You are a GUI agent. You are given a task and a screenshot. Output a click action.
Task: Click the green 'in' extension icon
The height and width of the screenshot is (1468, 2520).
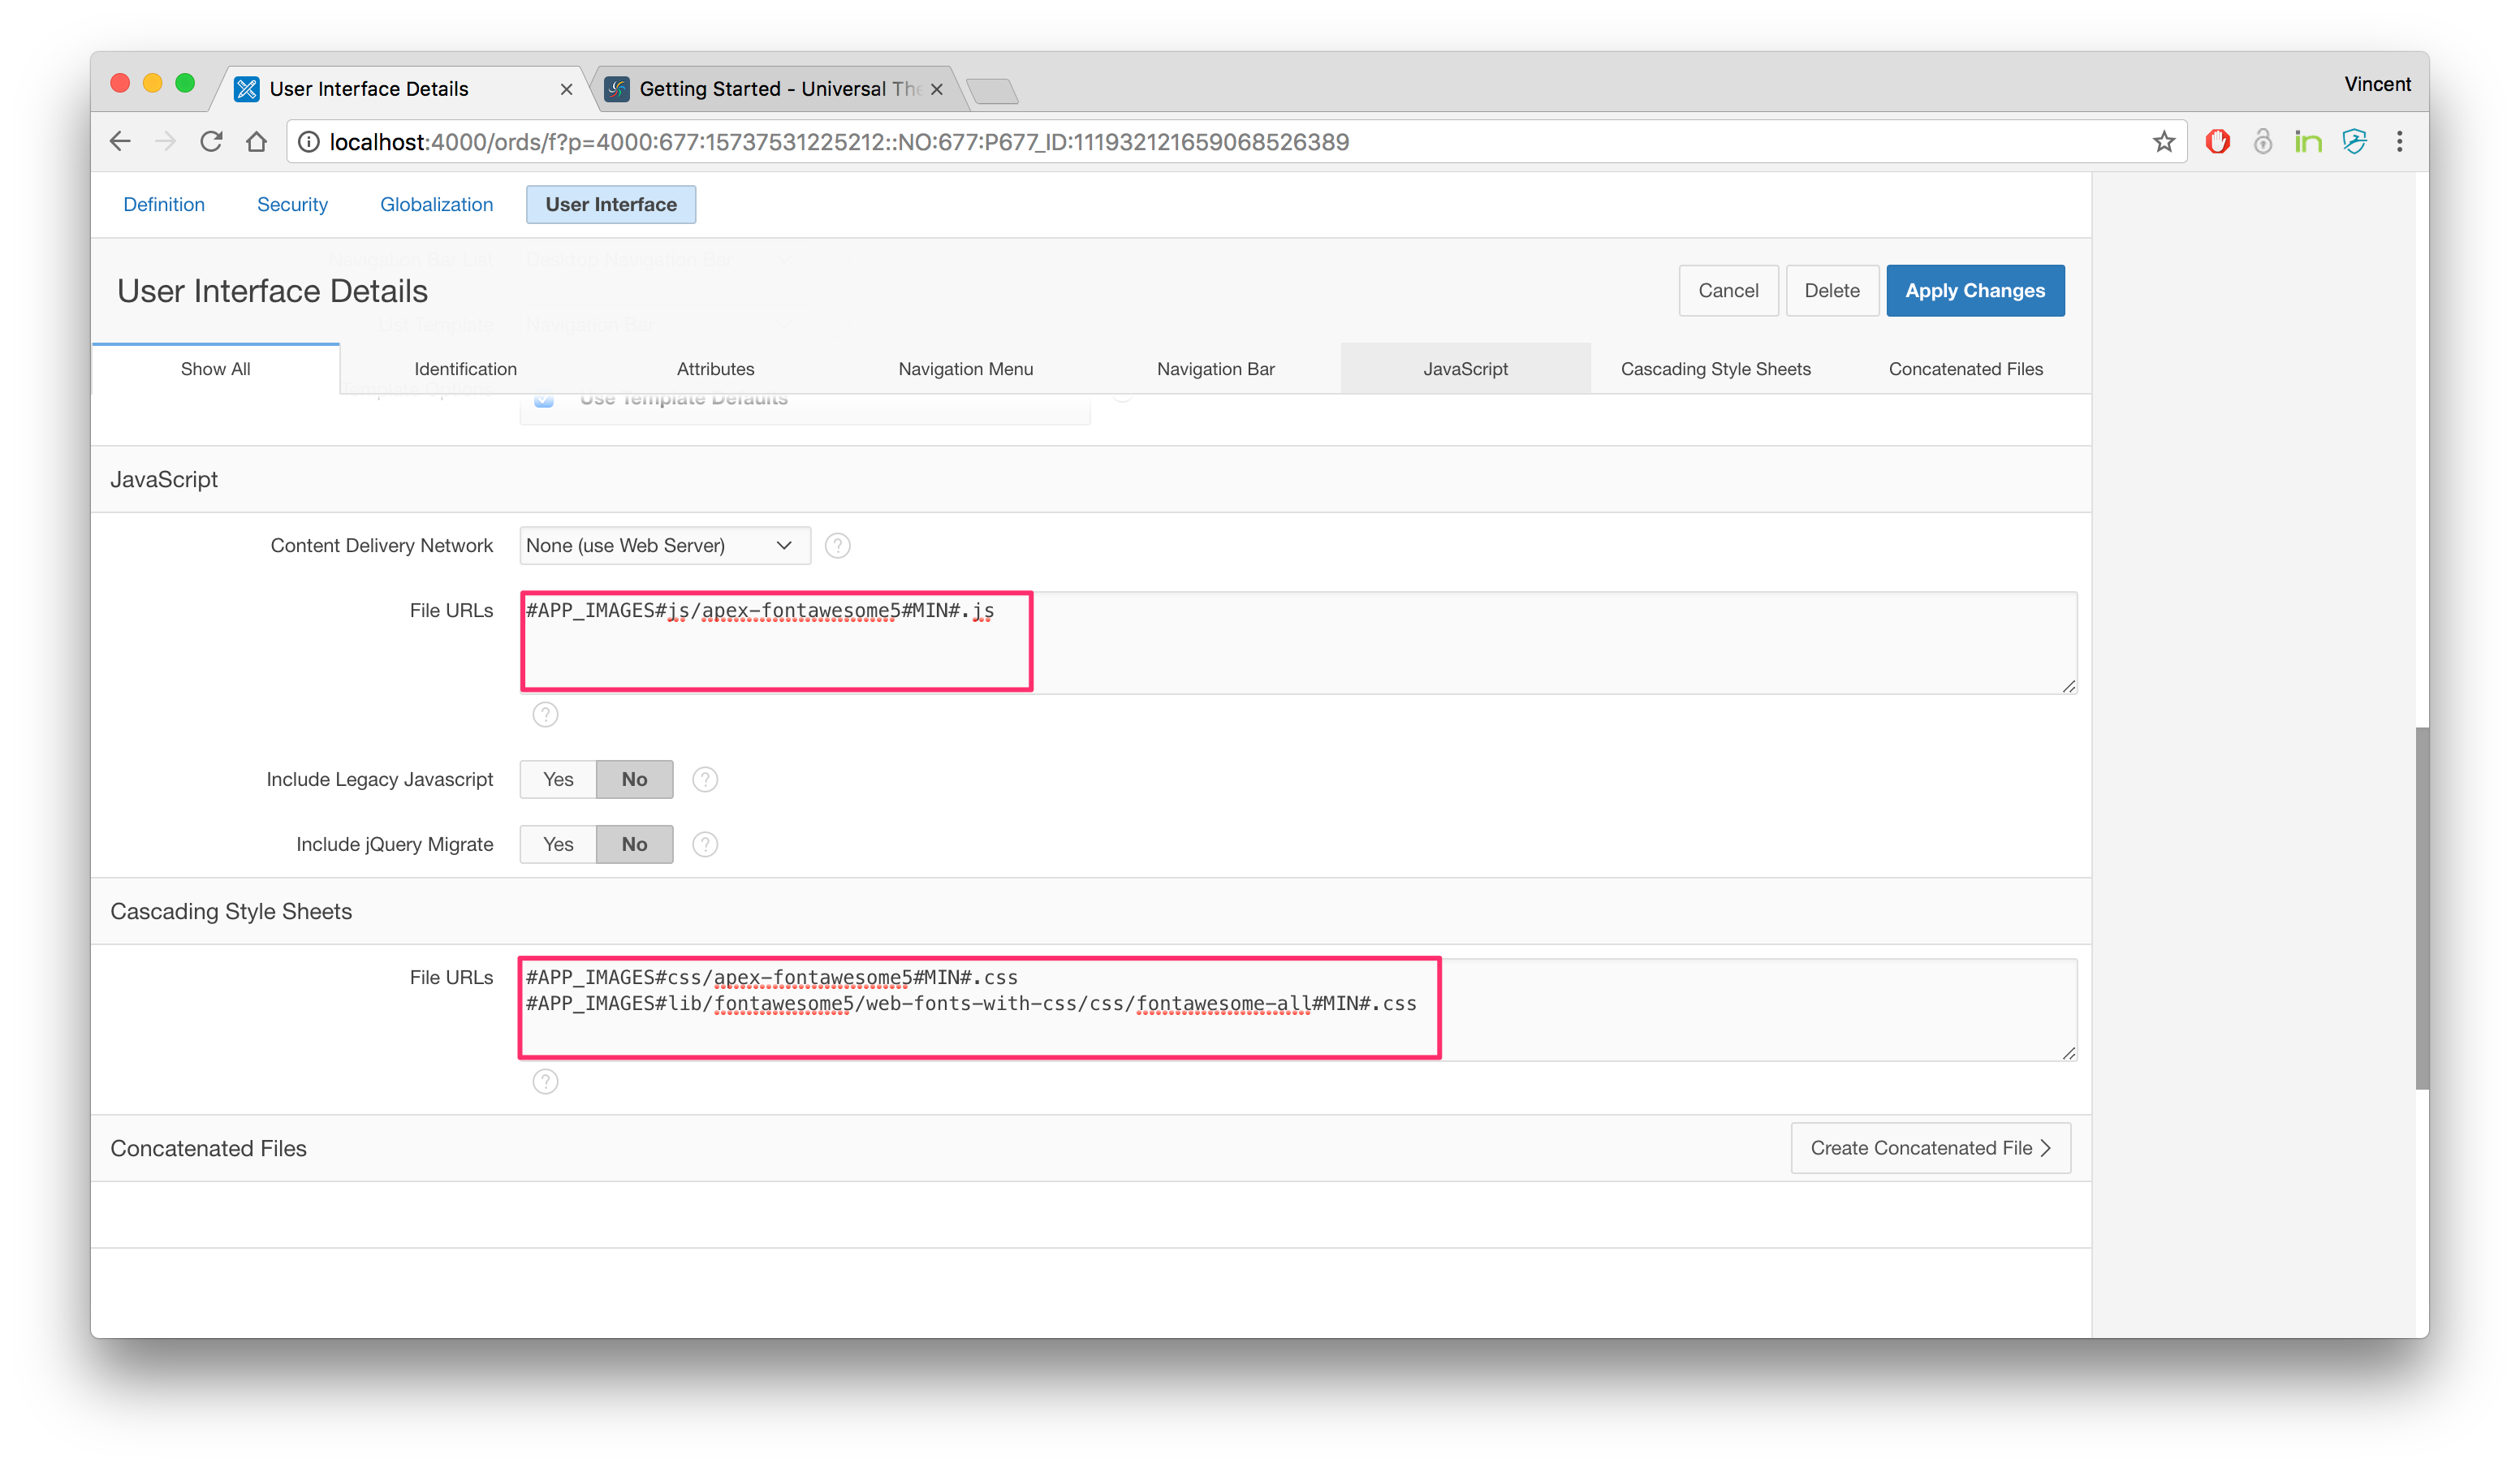pyautogui.click(x=2308, y=142)
